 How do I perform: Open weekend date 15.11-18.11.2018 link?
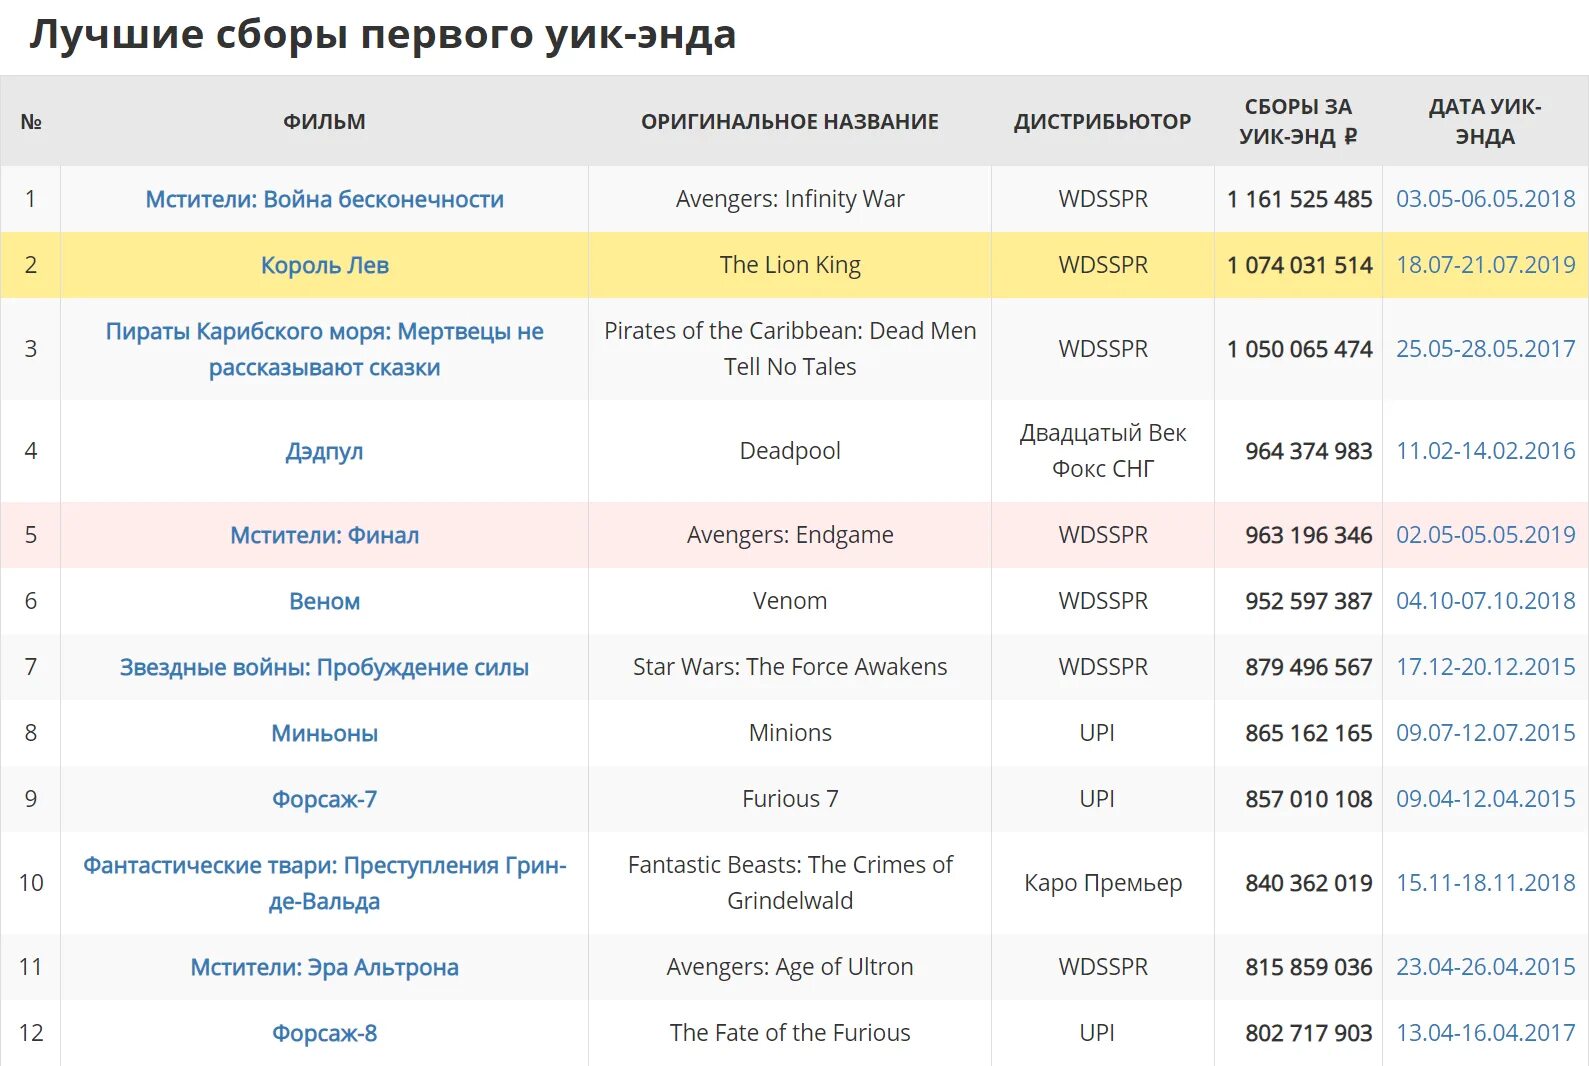(x=1485, y=883)
